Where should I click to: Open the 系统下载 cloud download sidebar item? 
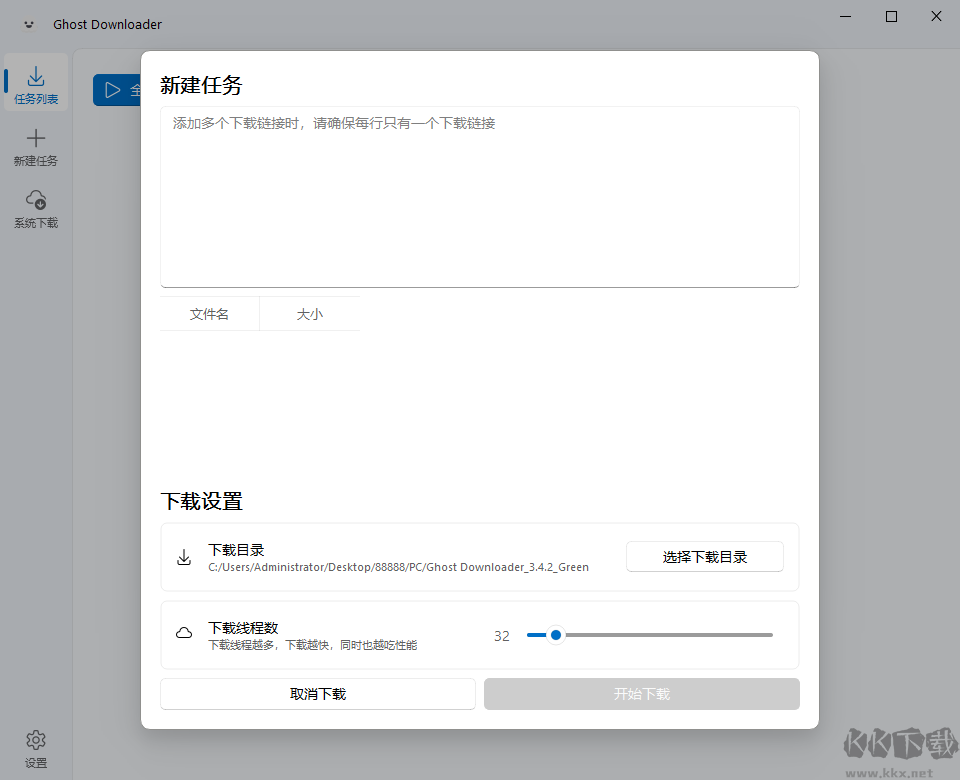(x=36, y=209)
